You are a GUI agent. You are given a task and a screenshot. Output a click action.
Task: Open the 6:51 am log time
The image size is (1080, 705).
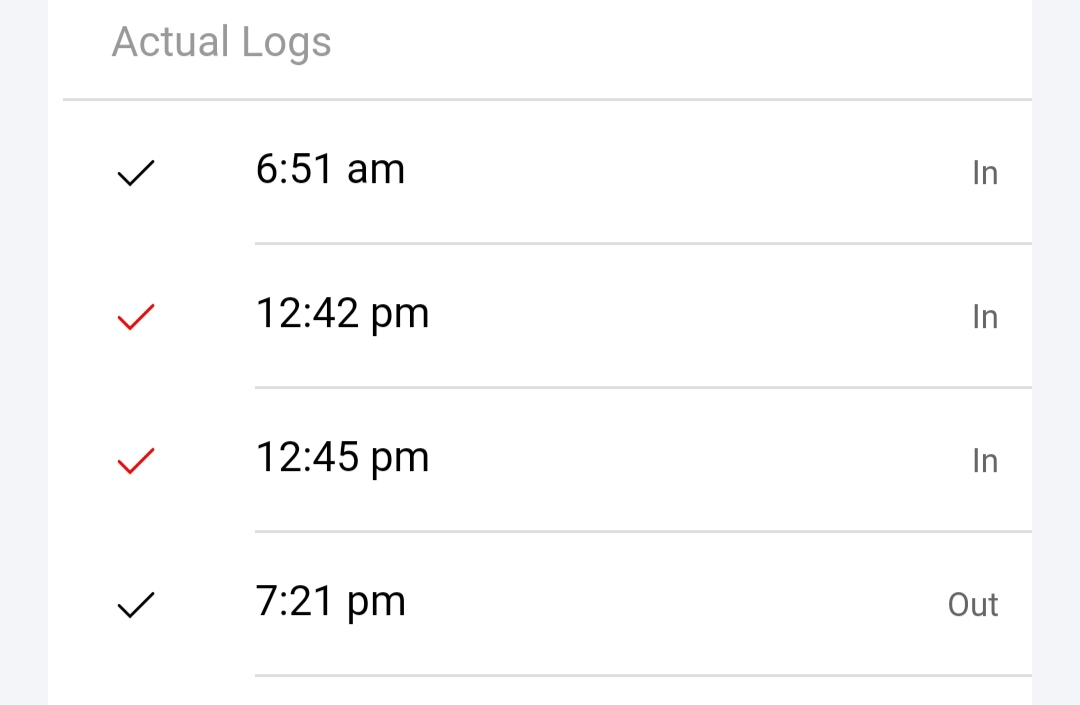(330, 170)
